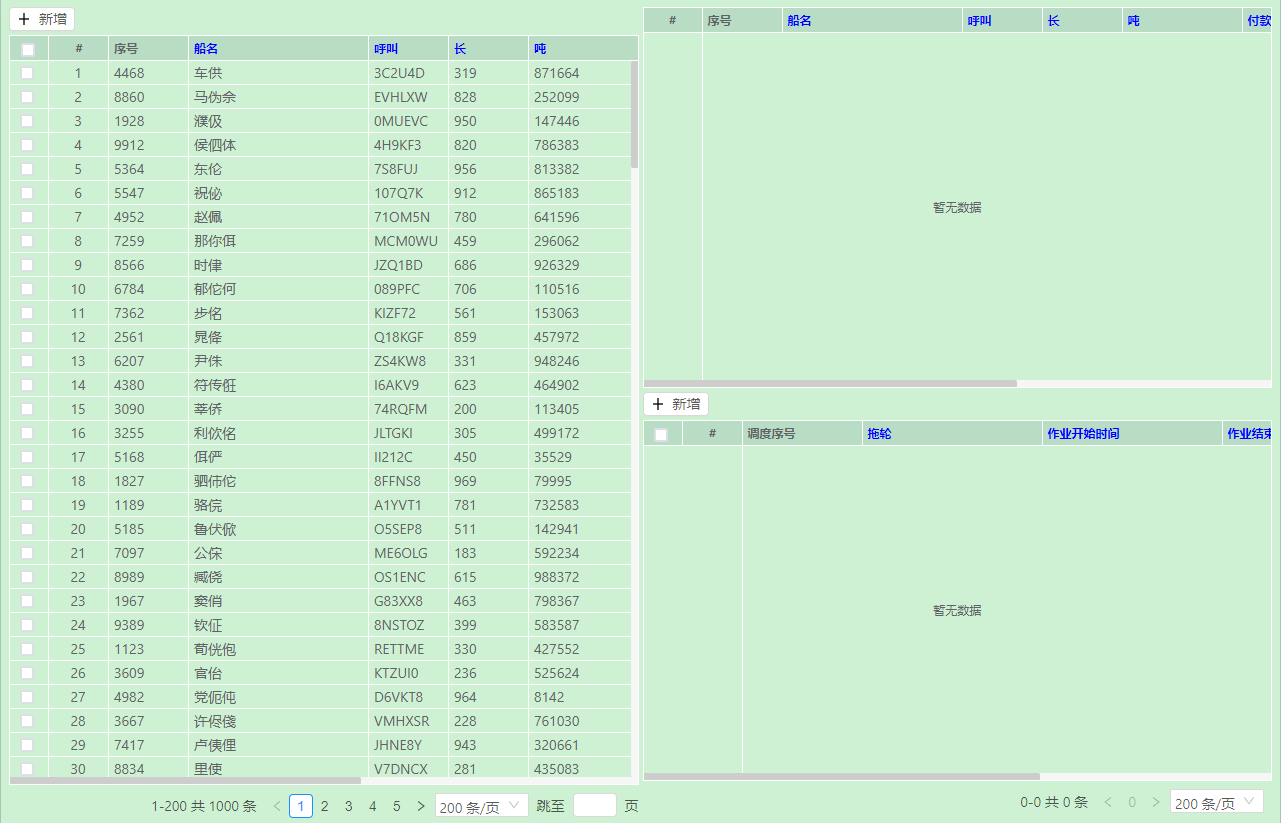Go to next page arrow in left pagination
Image resolution: width=1281 pixels, height=823 pixels.
coord(420,806)
